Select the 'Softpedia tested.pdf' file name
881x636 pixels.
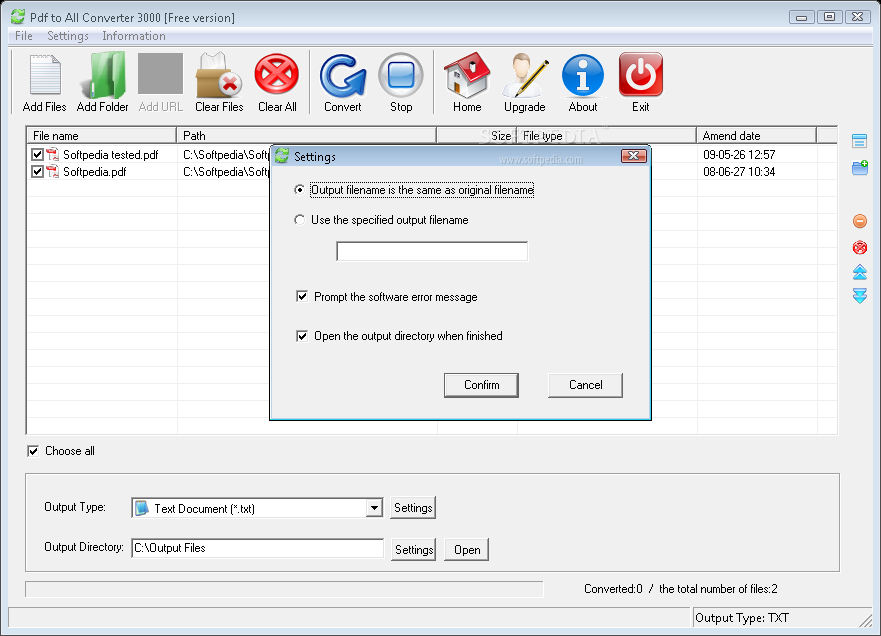click(x=111, y=155)
